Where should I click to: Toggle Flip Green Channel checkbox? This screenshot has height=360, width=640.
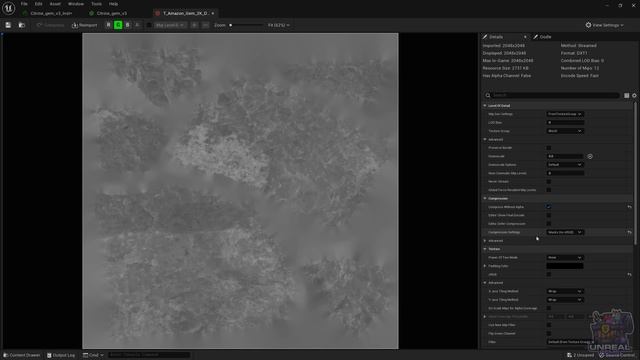pyautogui.click(x=549, y=333)
